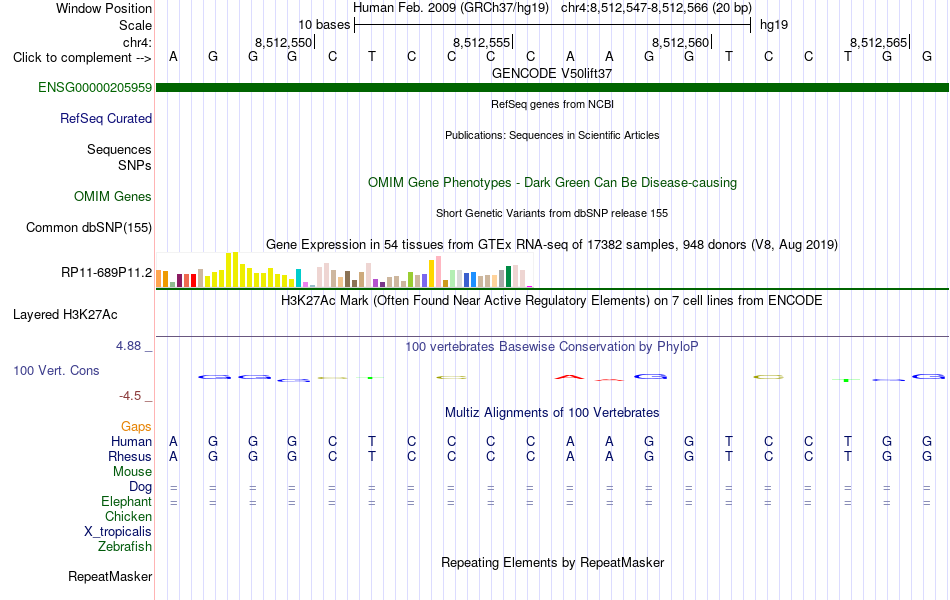This screenshot has width=950, height=600.
Task: Click the pink GTEx expression bar
Action: (x=438, y=272)
